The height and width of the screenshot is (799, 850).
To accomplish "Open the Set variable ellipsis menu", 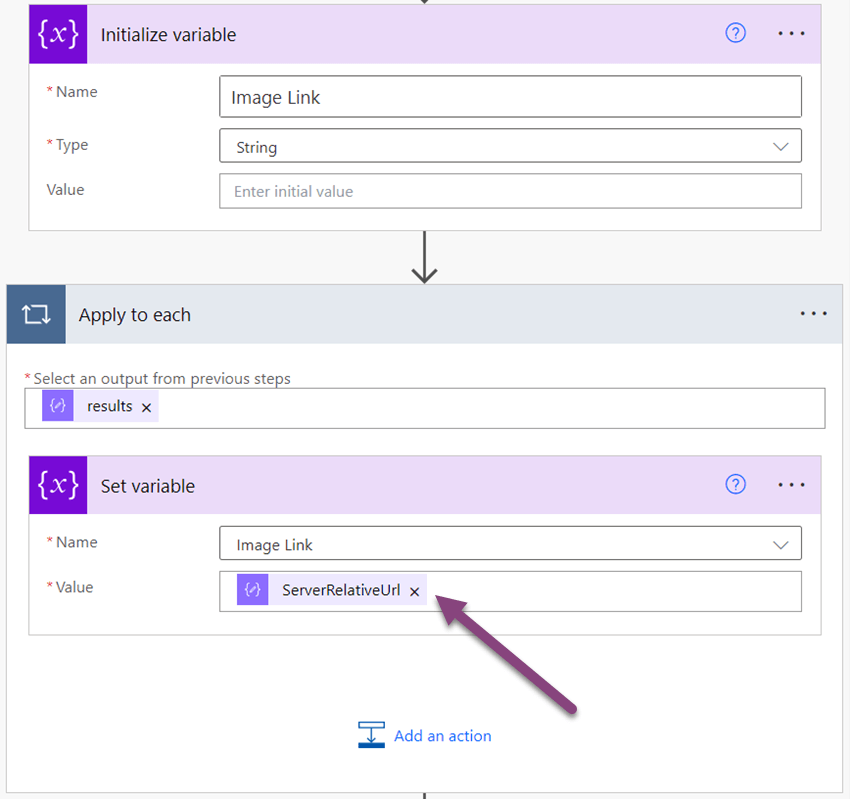I will pos(791,484).
